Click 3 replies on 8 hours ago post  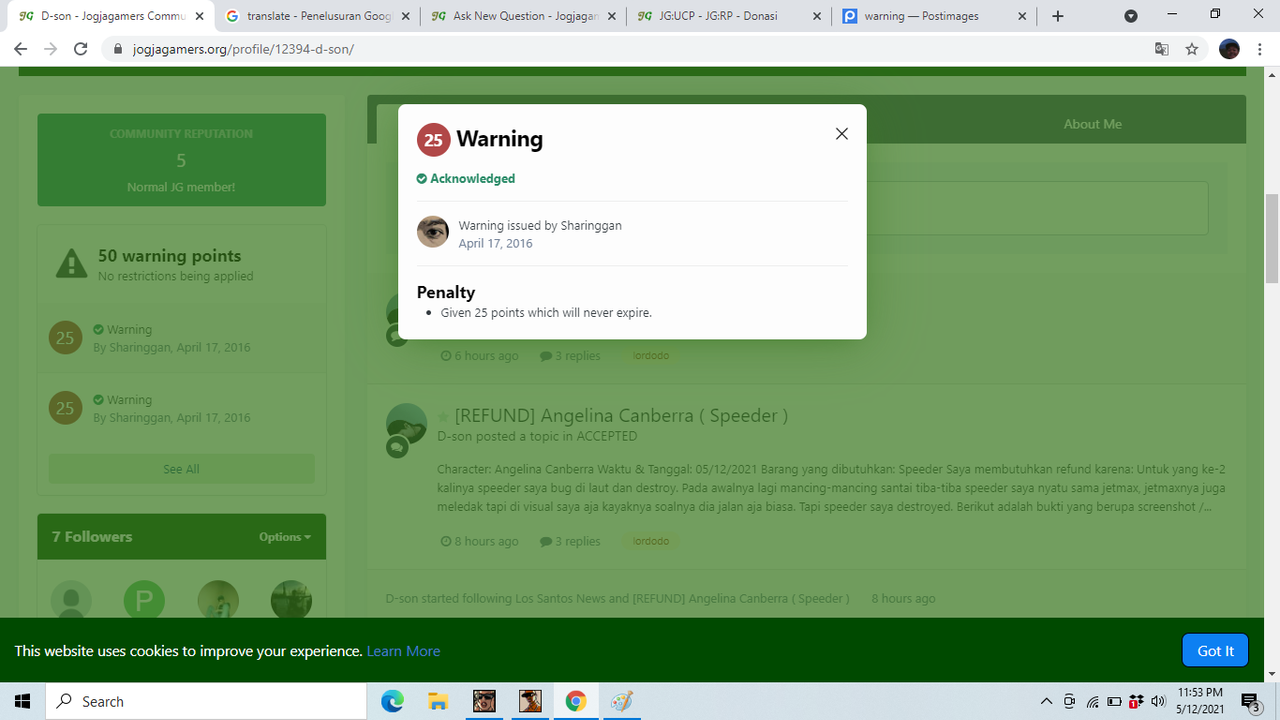coord(570,541)
